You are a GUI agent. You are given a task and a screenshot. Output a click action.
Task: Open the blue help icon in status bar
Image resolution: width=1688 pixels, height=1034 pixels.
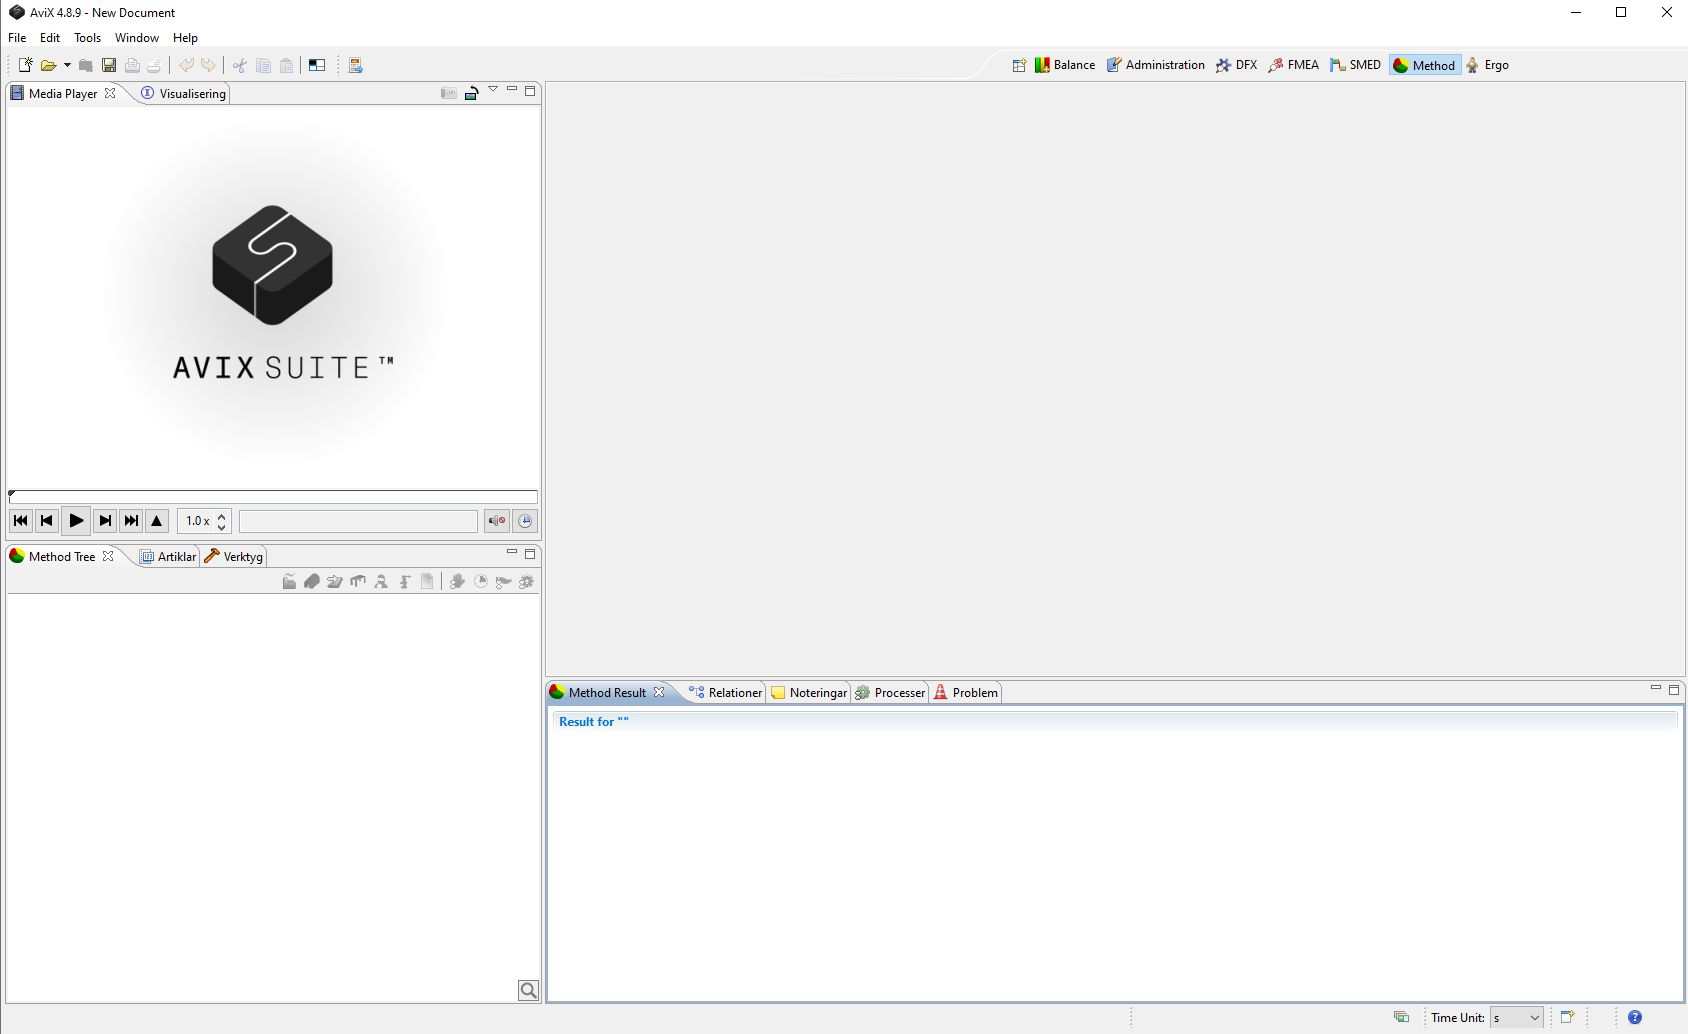[1635, 1017]
